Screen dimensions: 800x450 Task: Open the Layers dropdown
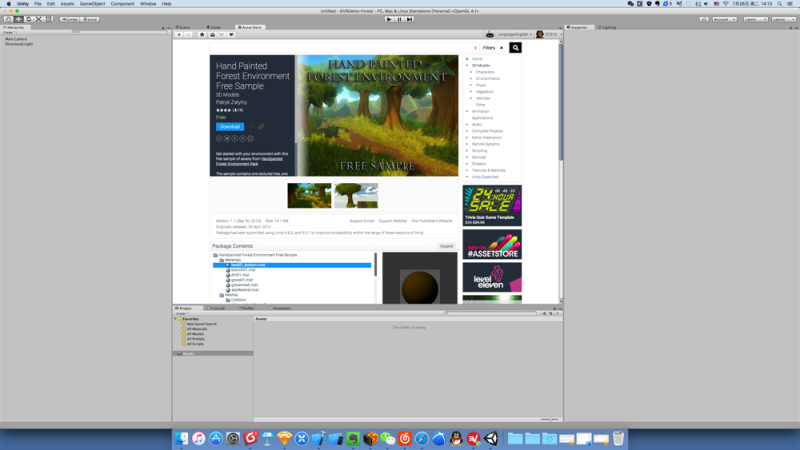[755, 19]
